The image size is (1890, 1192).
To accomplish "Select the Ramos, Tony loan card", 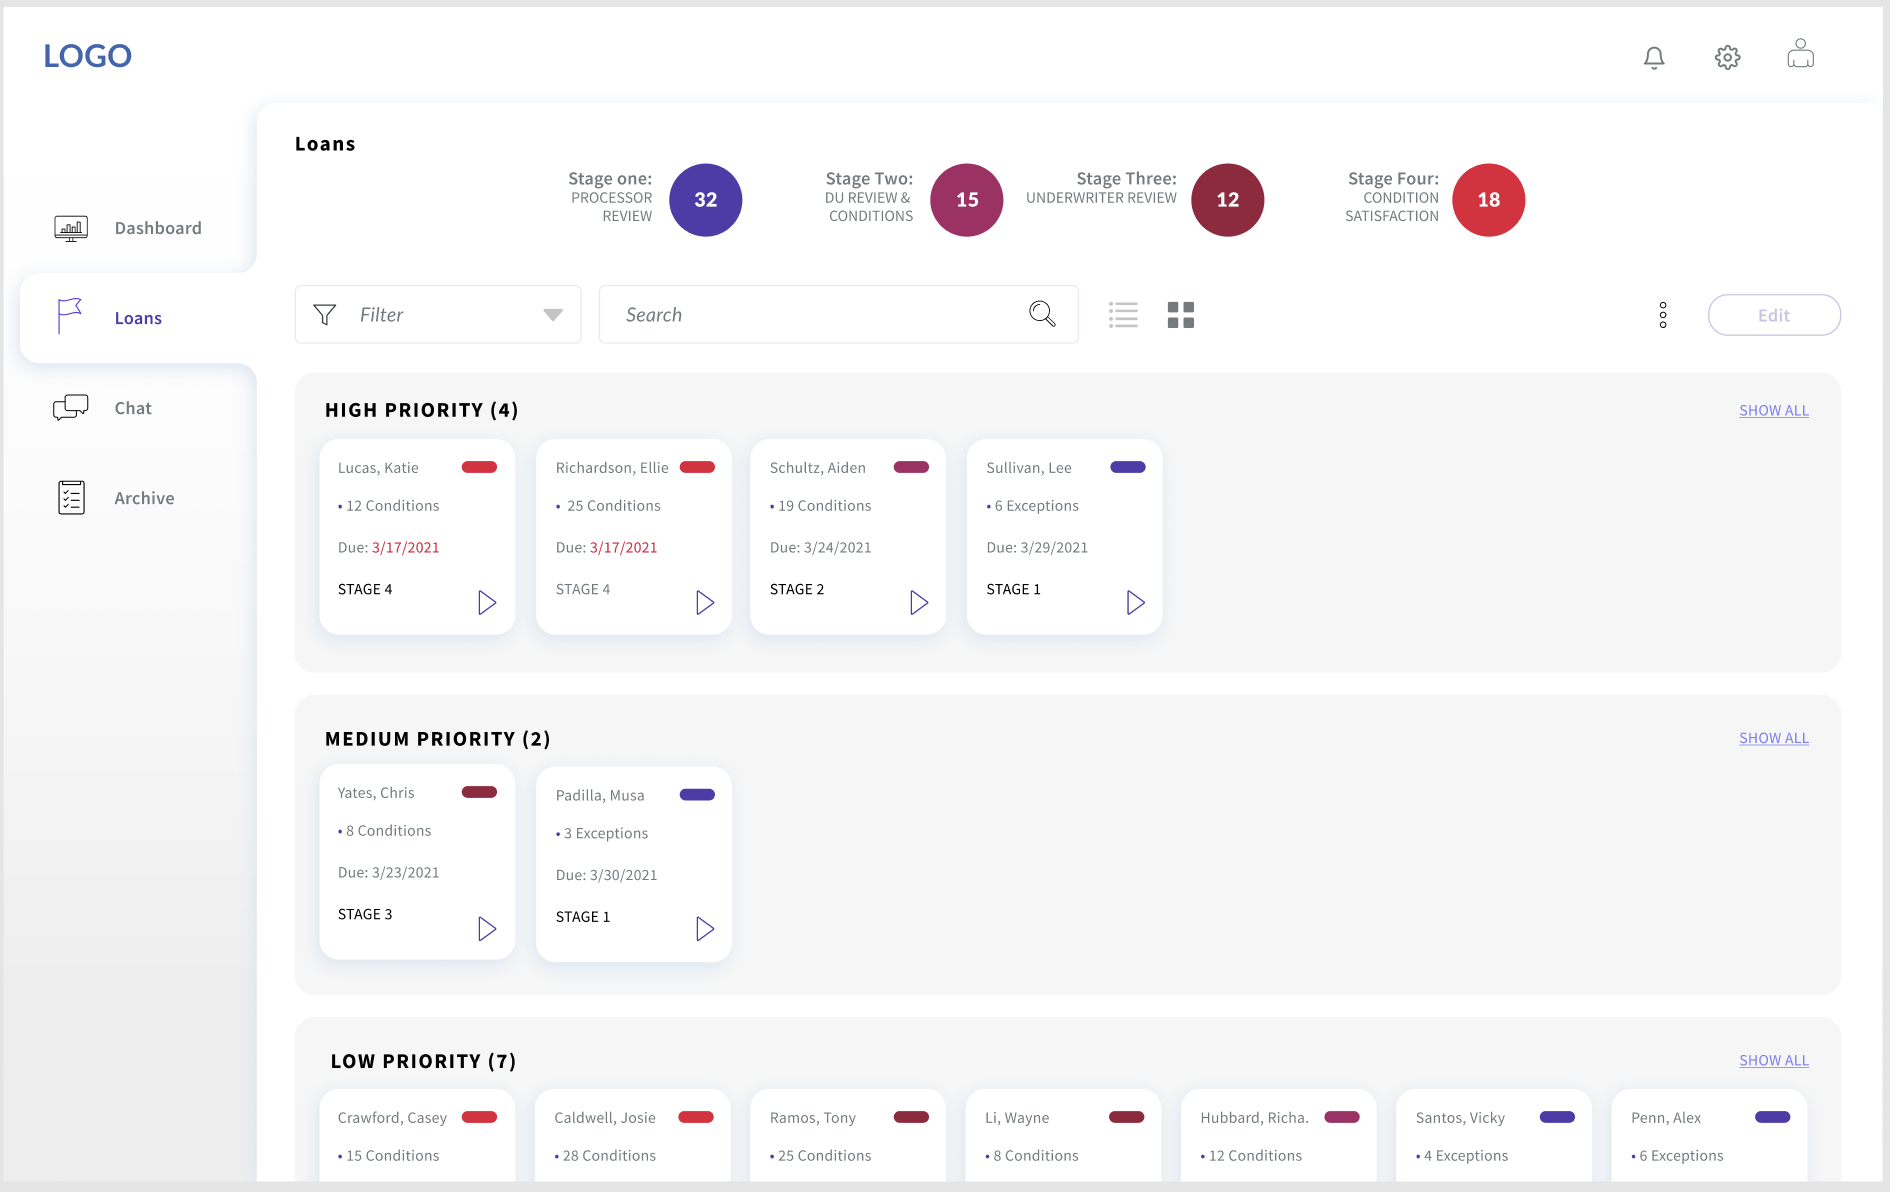I will pos(848,1136).
